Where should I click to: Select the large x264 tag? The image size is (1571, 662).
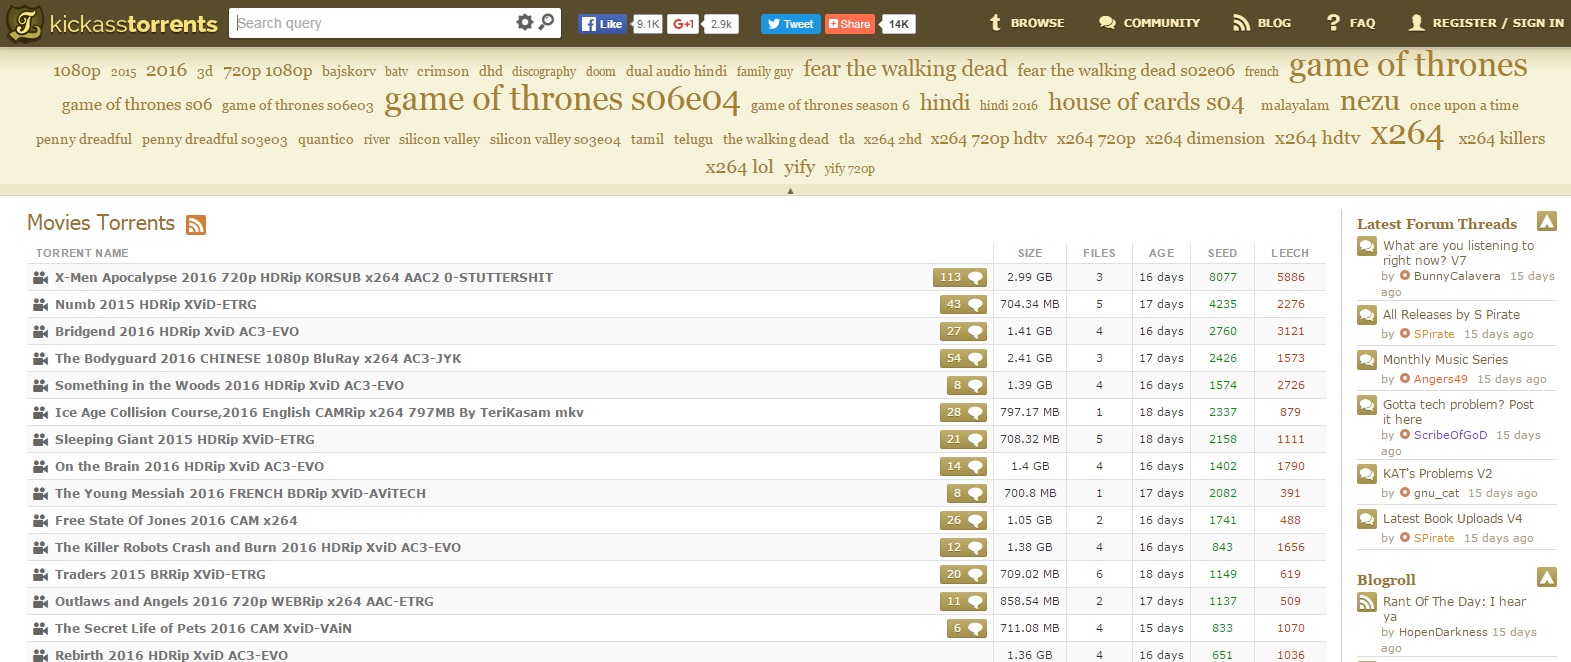[1407, 134]
